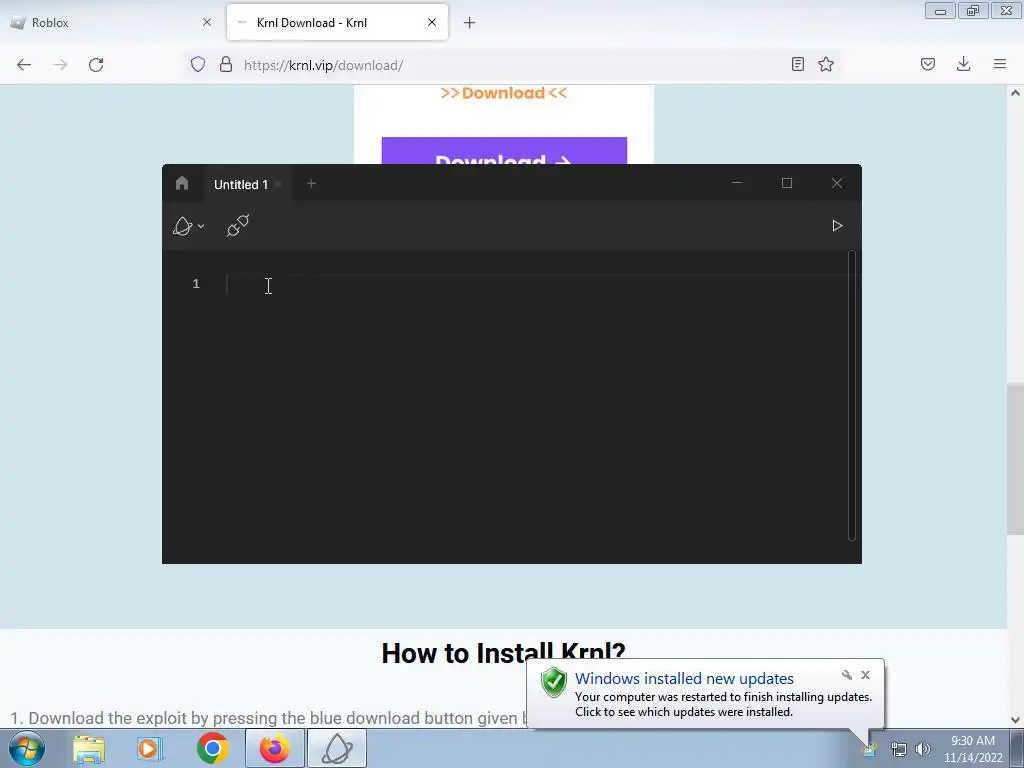Screen dimensions: 1024x768
Task: Select the Krnl Download - Krnl browser tab
Action: pos(337,23)
